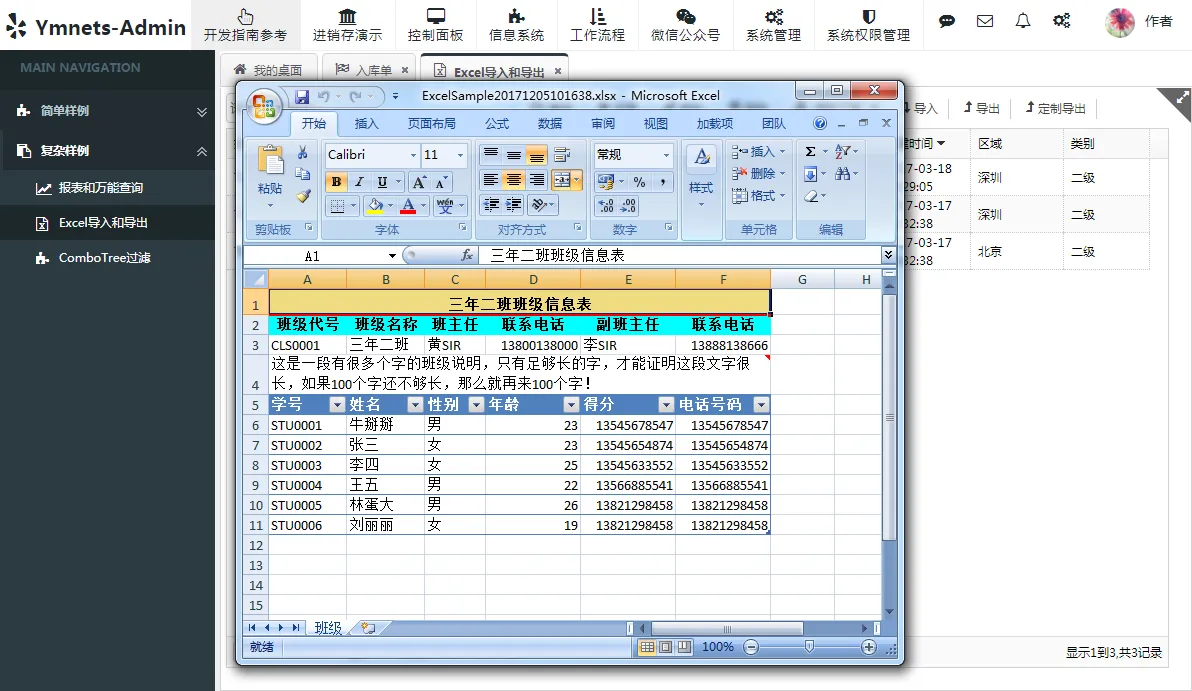
Task: Click the cell borders icon
Action: coord(338,205)
